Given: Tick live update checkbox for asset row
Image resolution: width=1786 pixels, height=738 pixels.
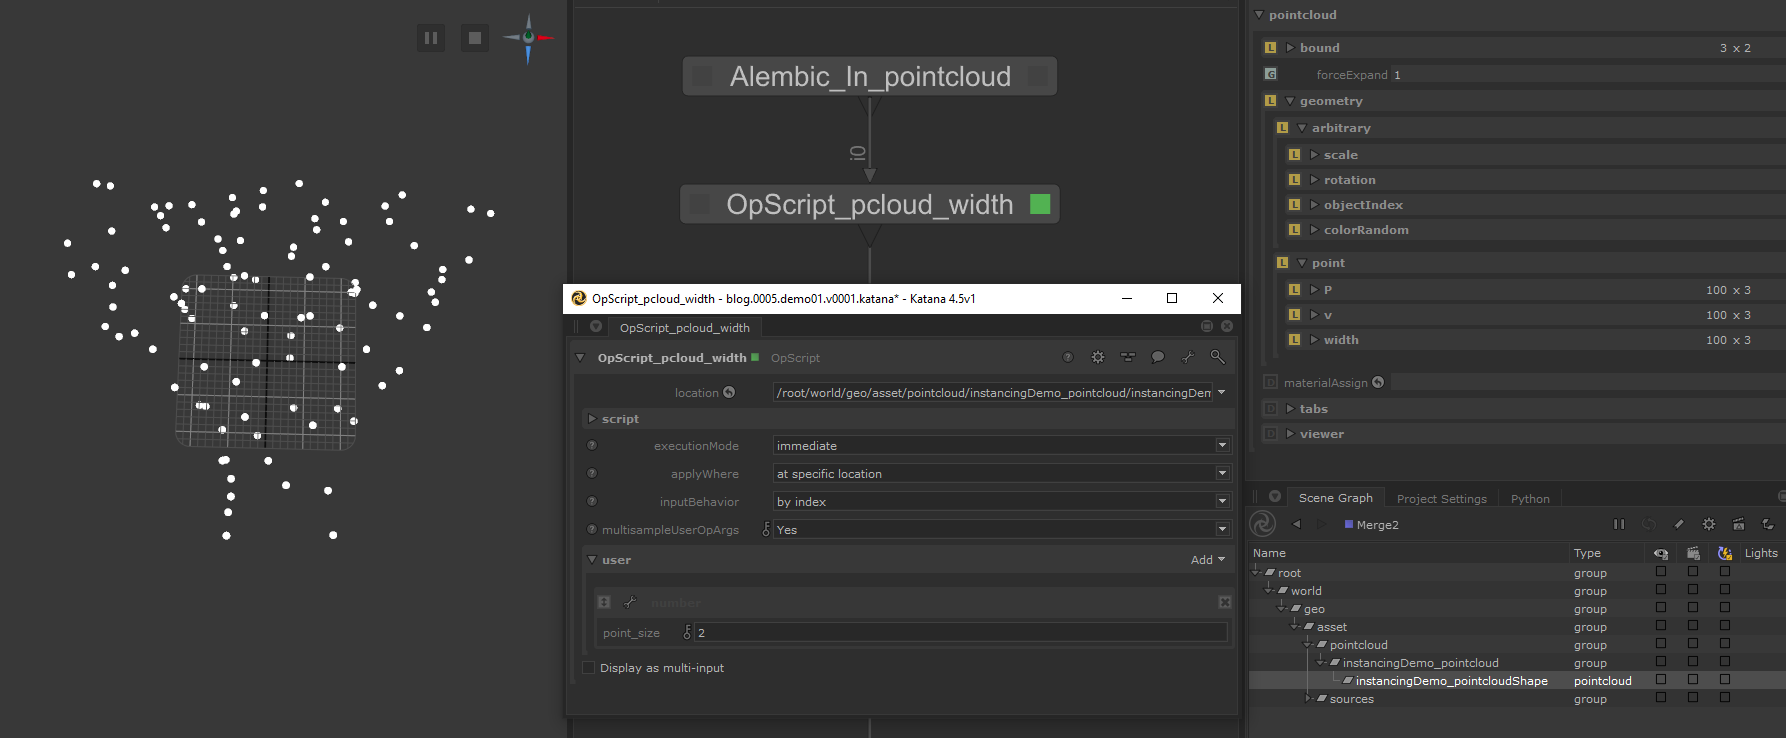Looking at the screenshot, I should coord(1725,626).
